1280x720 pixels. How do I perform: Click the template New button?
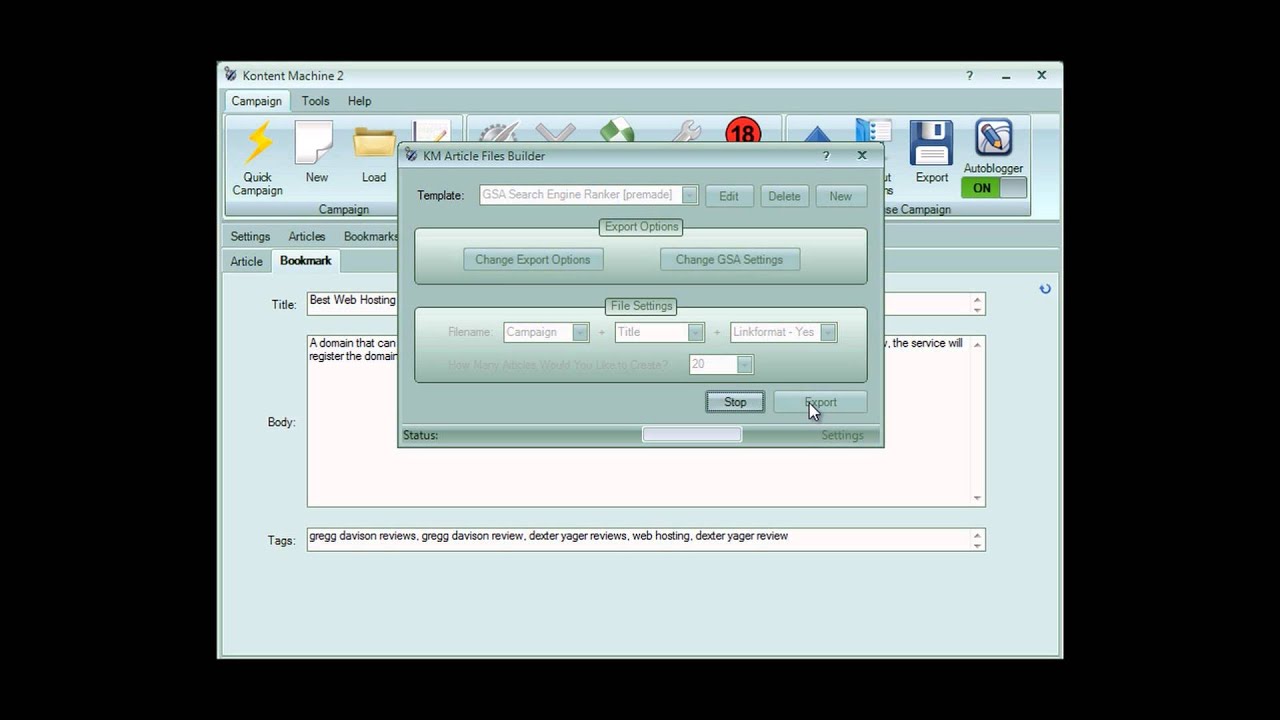click(x=840, y=196)
